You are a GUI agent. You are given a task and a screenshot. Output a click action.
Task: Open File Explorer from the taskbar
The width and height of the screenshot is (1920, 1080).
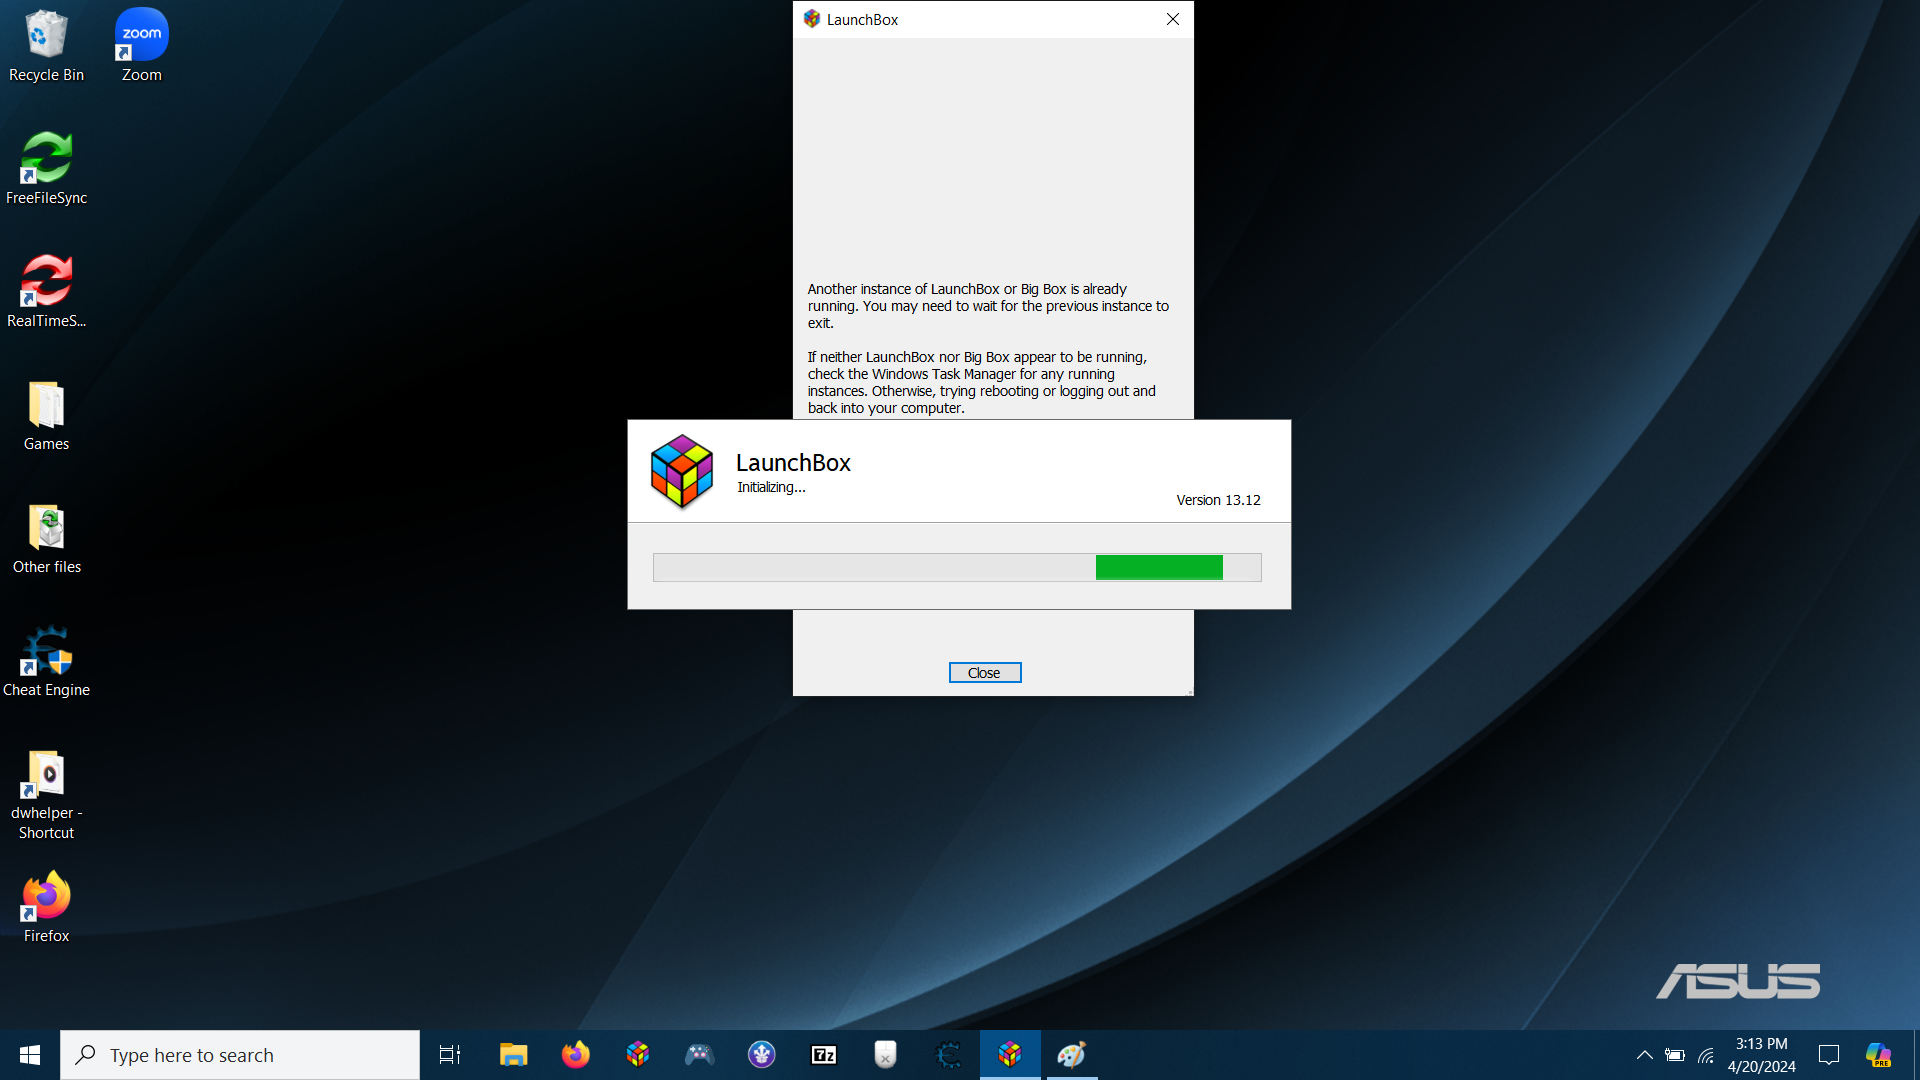pyautogui.click(x=514, y=1055)
